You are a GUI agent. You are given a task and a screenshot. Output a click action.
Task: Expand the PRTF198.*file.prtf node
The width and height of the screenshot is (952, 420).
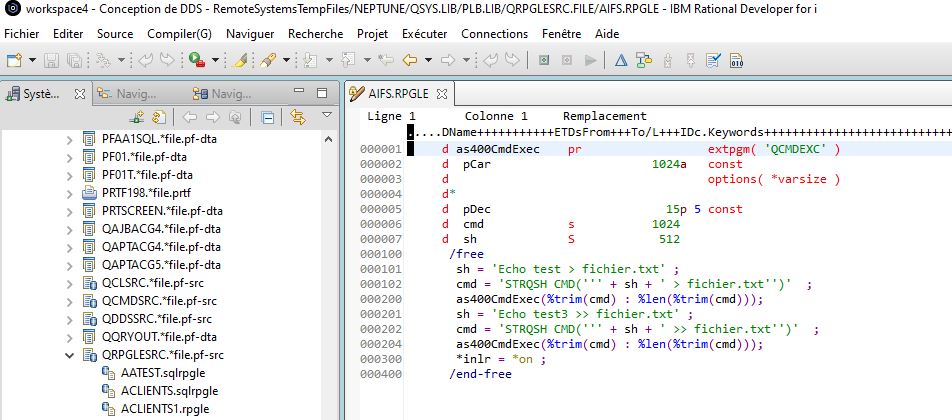pyautogui.click(x=69, y=194)
